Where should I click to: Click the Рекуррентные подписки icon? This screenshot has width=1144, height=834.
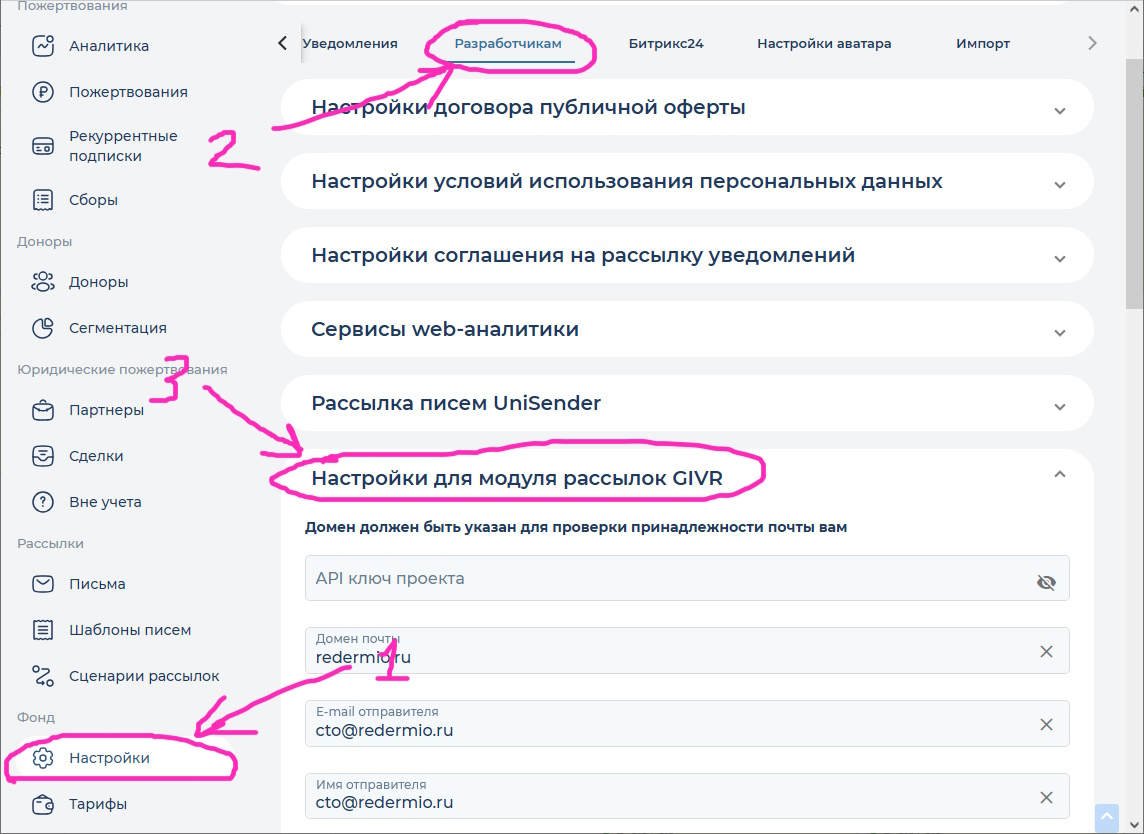coord(41,145)
